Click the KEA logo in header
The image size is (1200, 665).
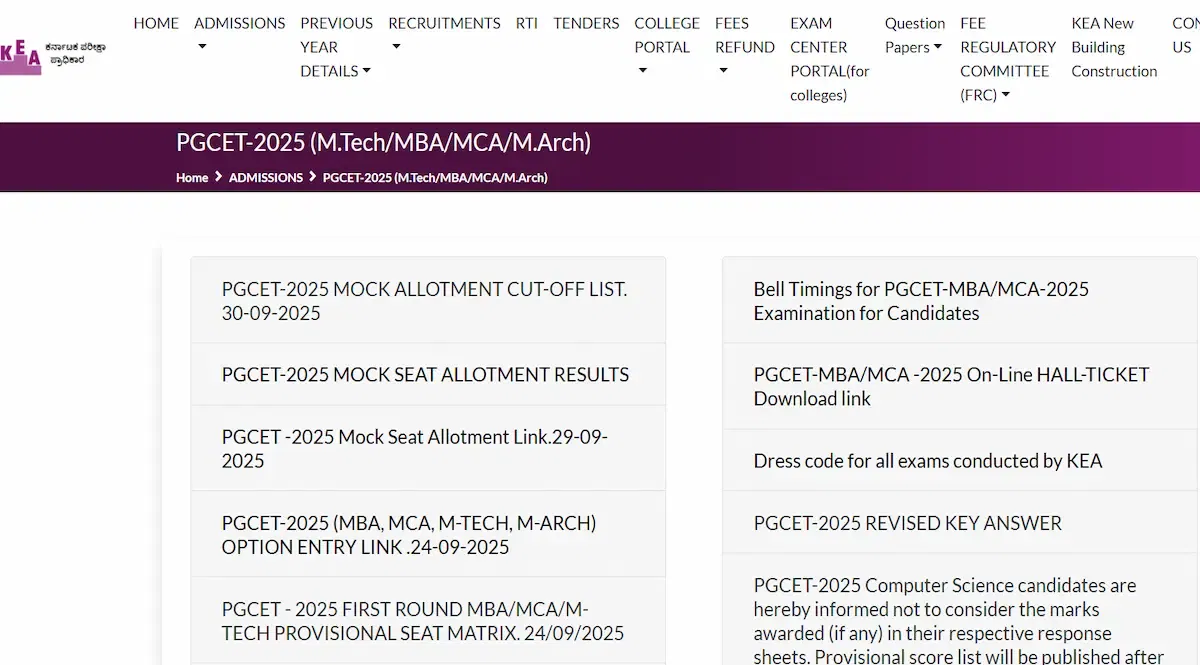click(x=52, y=54)
